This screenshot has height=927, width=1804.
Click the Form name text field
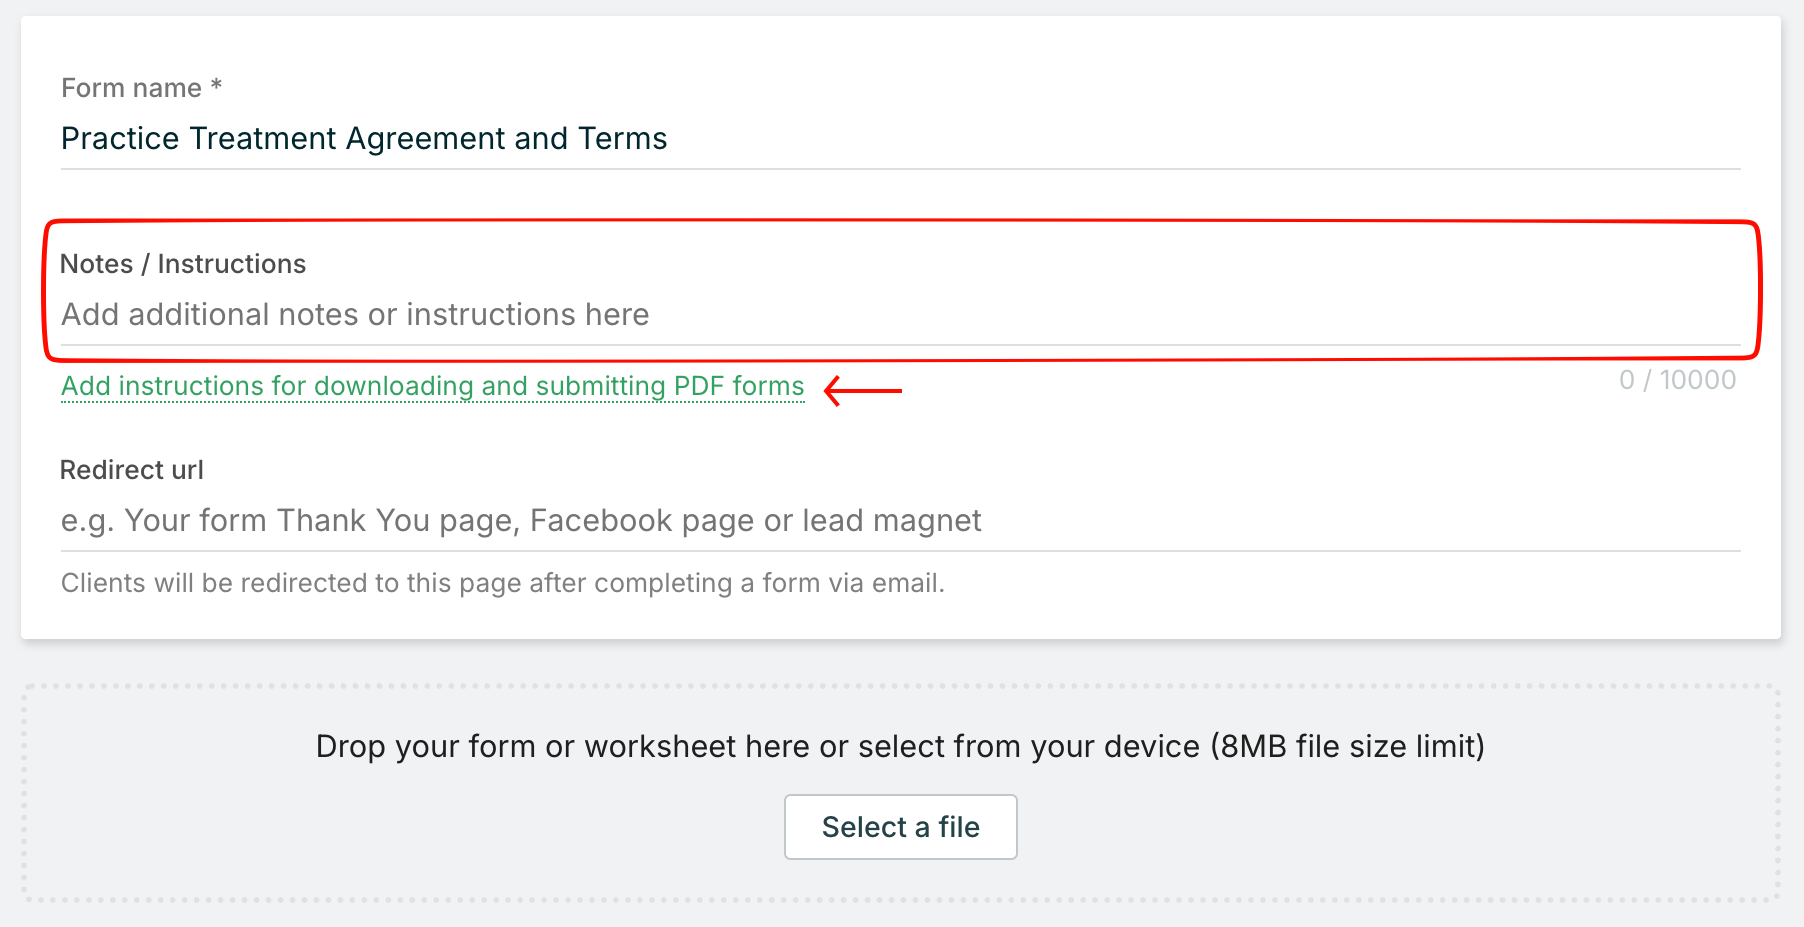pyautogui.click(x=900, y=139)
